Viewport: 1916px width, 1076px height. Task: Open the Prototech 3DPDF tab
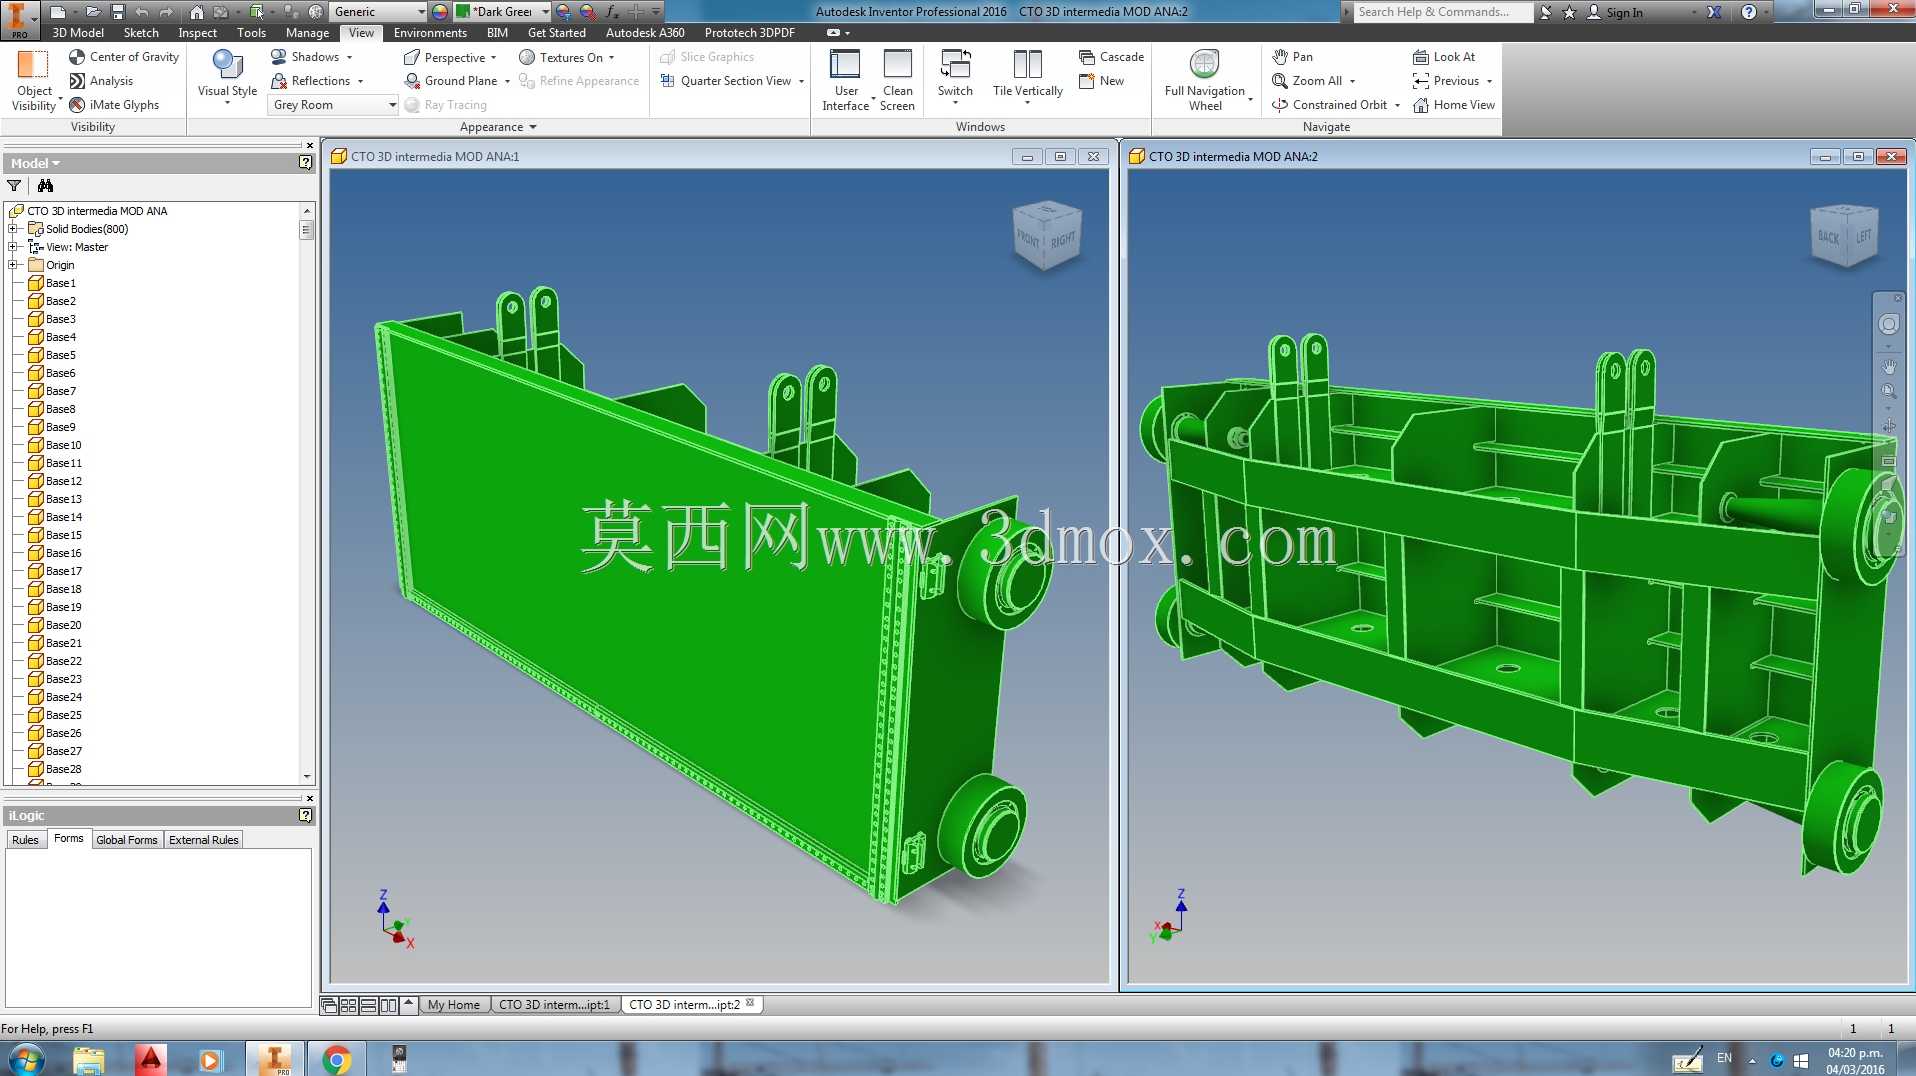click(749, 33)
